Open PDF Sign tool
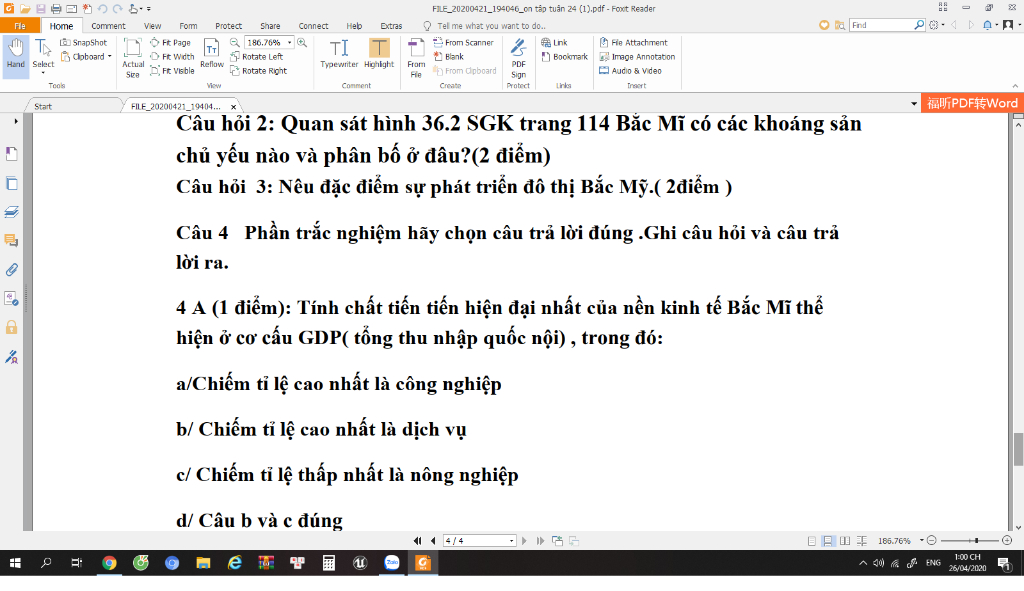The image size is (1024, 591). coord(519,57)
